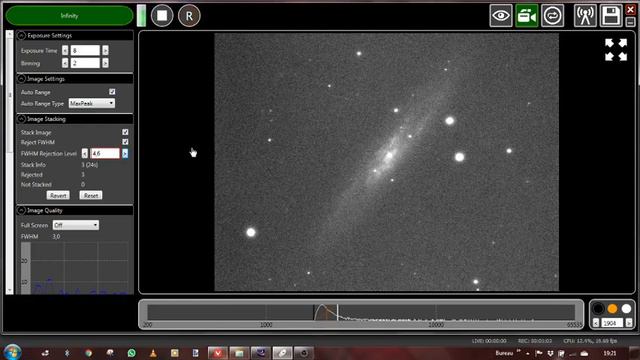Decrease Binning with left arrow
This screenshot has width=640, height=360.
65,63
